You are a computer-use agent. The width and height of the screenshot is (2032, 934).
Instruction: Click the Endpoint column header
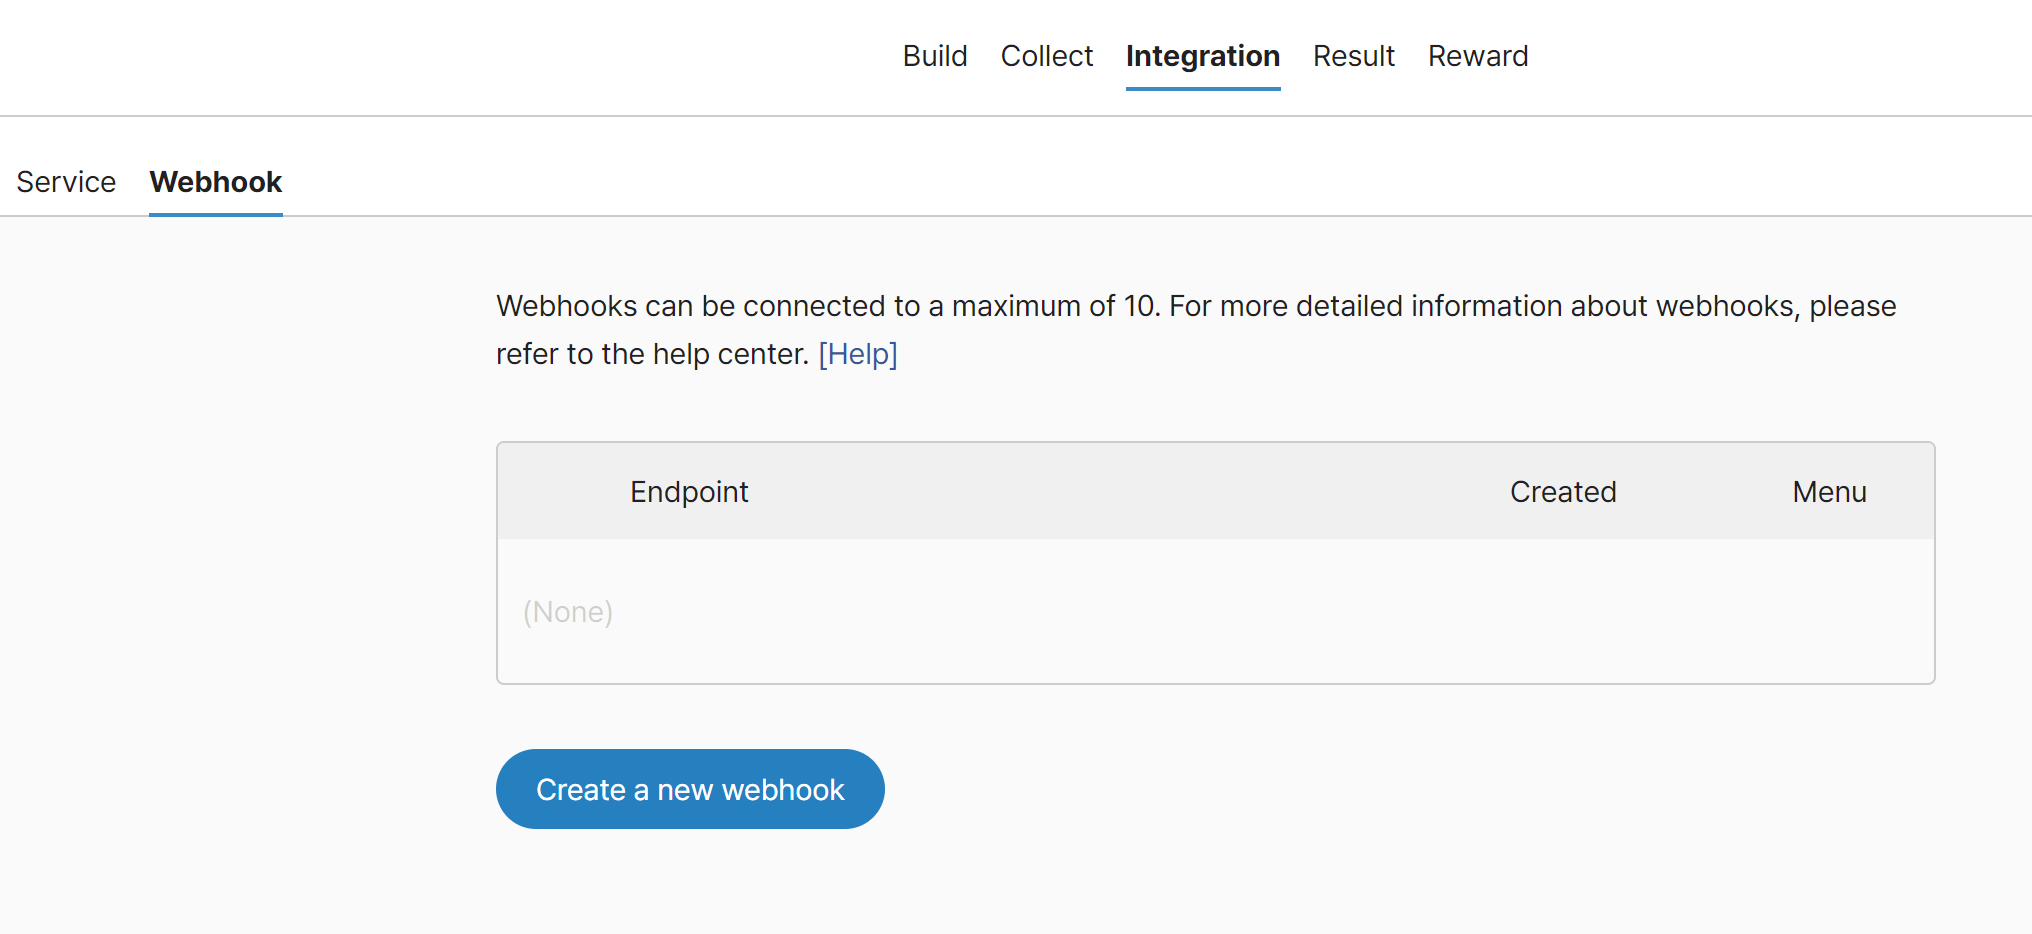click(x=689, y=491)
